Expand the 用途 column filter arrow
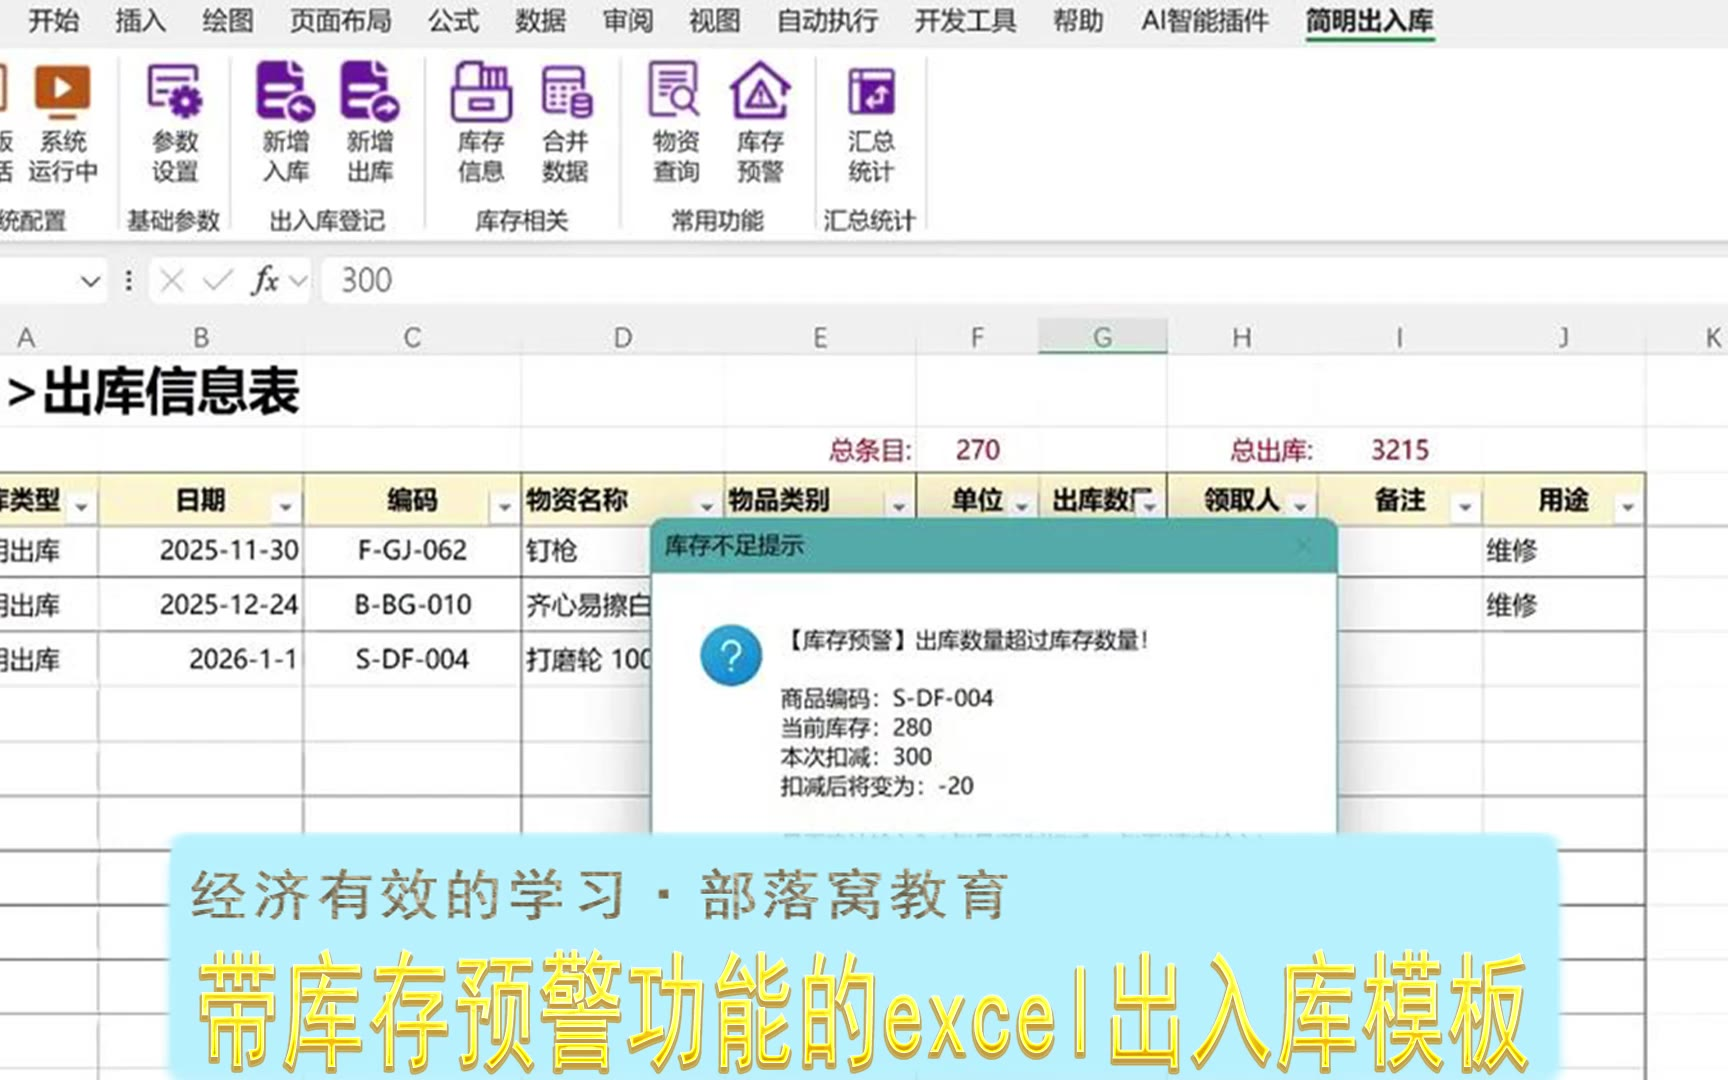 (1628, 507)
